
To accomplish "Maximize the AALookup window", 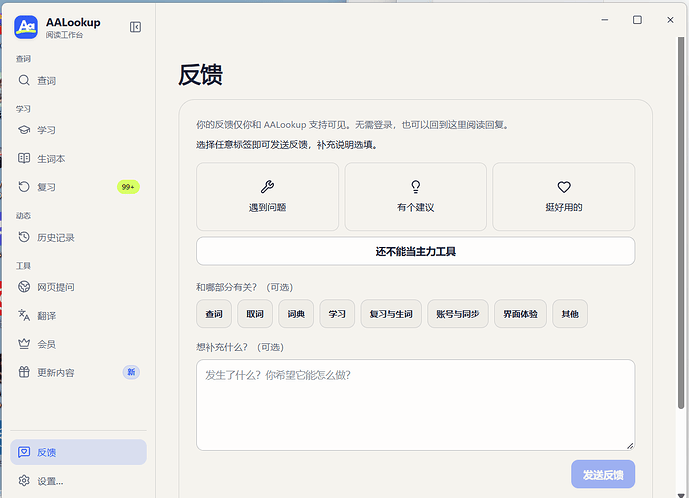I will click(637, 20).
